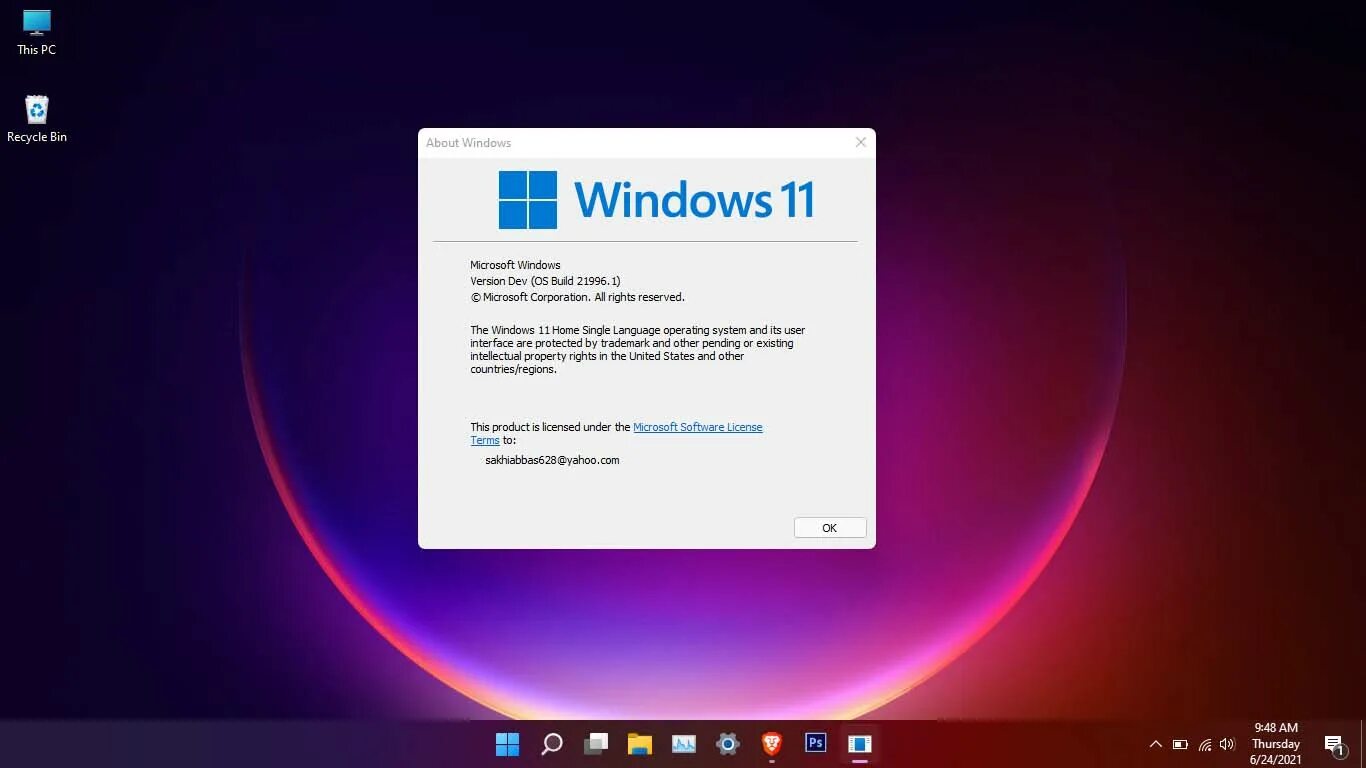This screenshot has height=768, width=1366.
Task: Click the About Windows title bar text
Action: click(x=468, y=143)
